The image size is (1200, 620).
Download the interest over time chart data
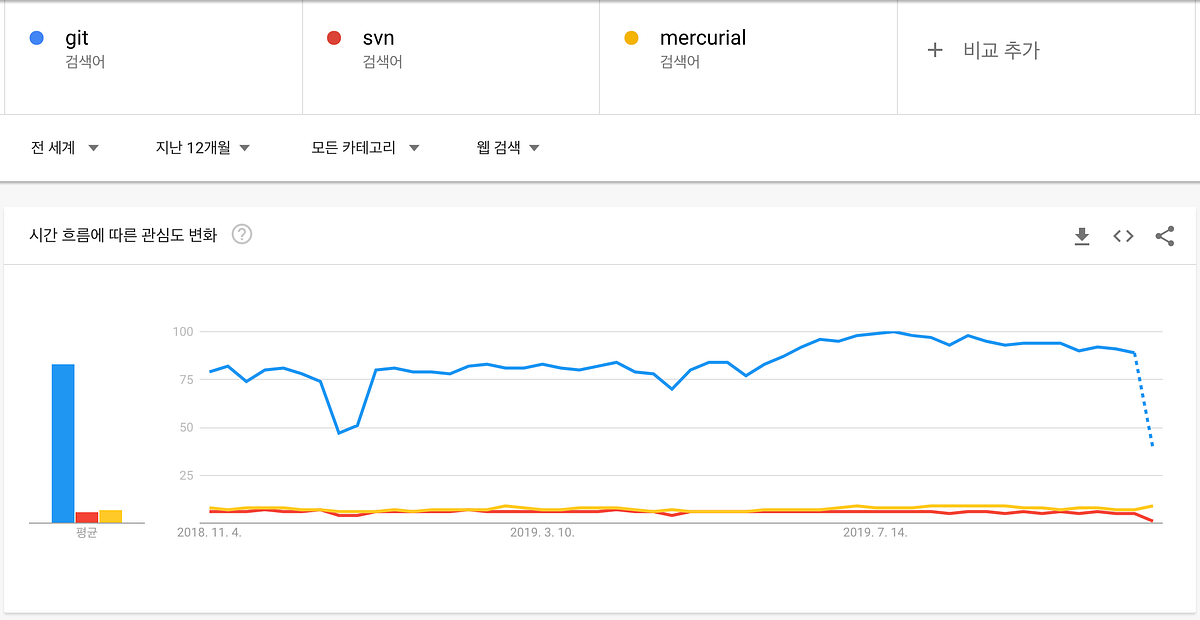click(1081, 236)
